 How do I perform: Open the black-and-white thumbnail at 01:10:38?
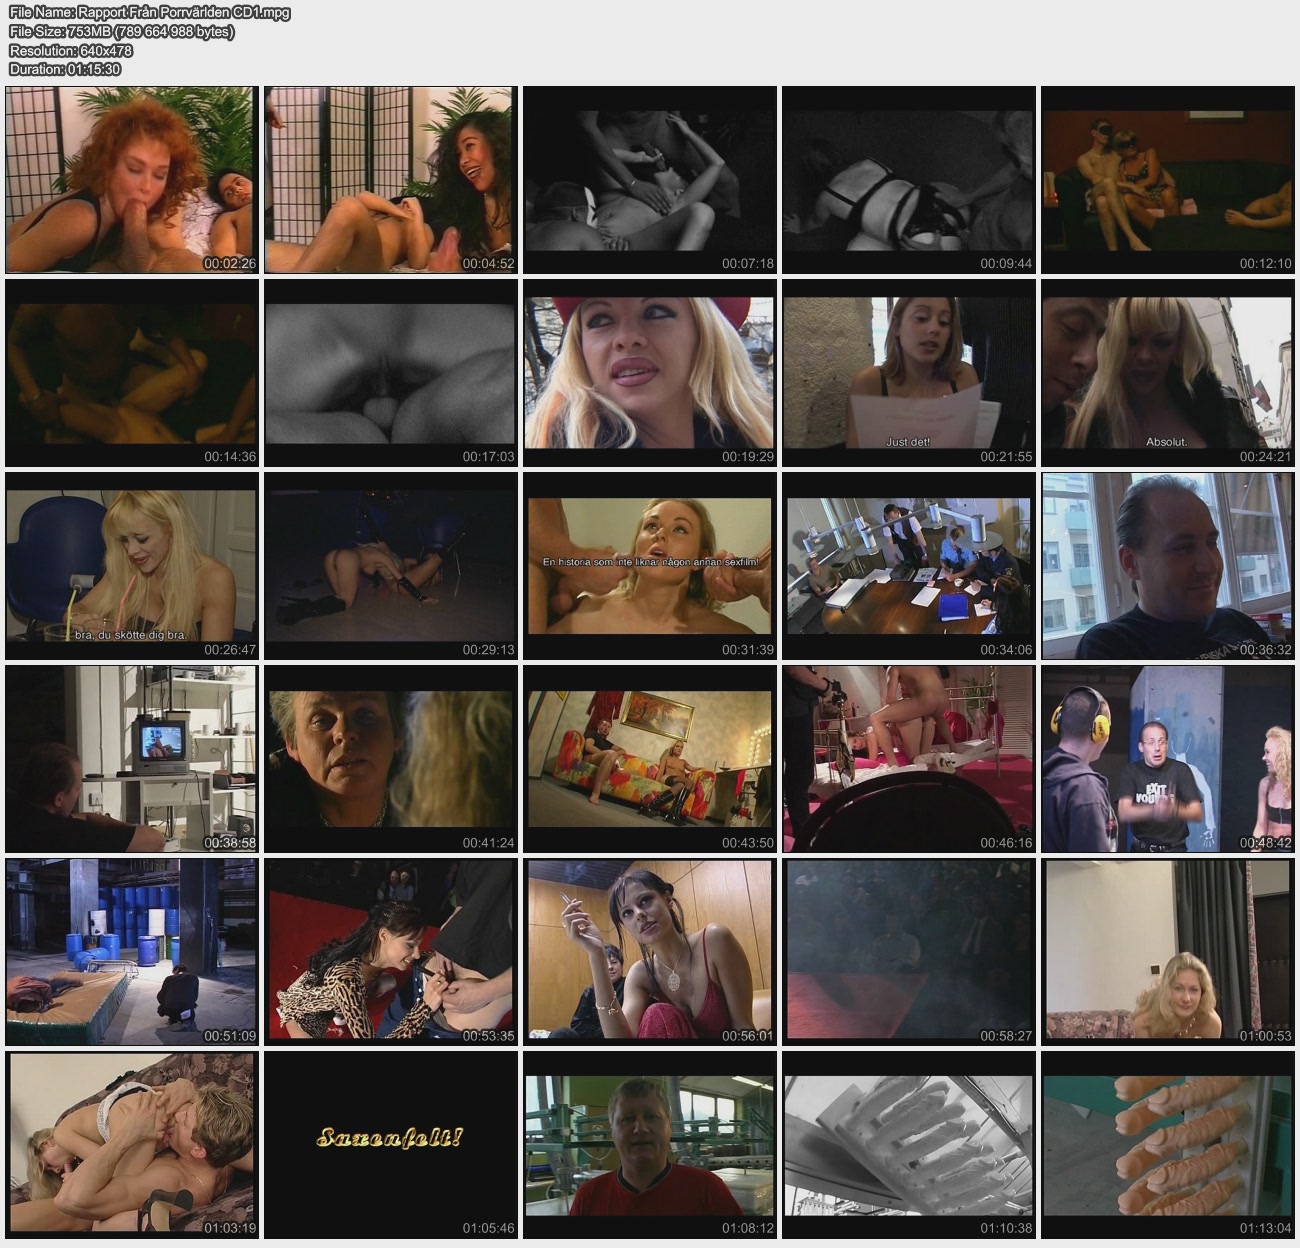tap(908, 1145)
